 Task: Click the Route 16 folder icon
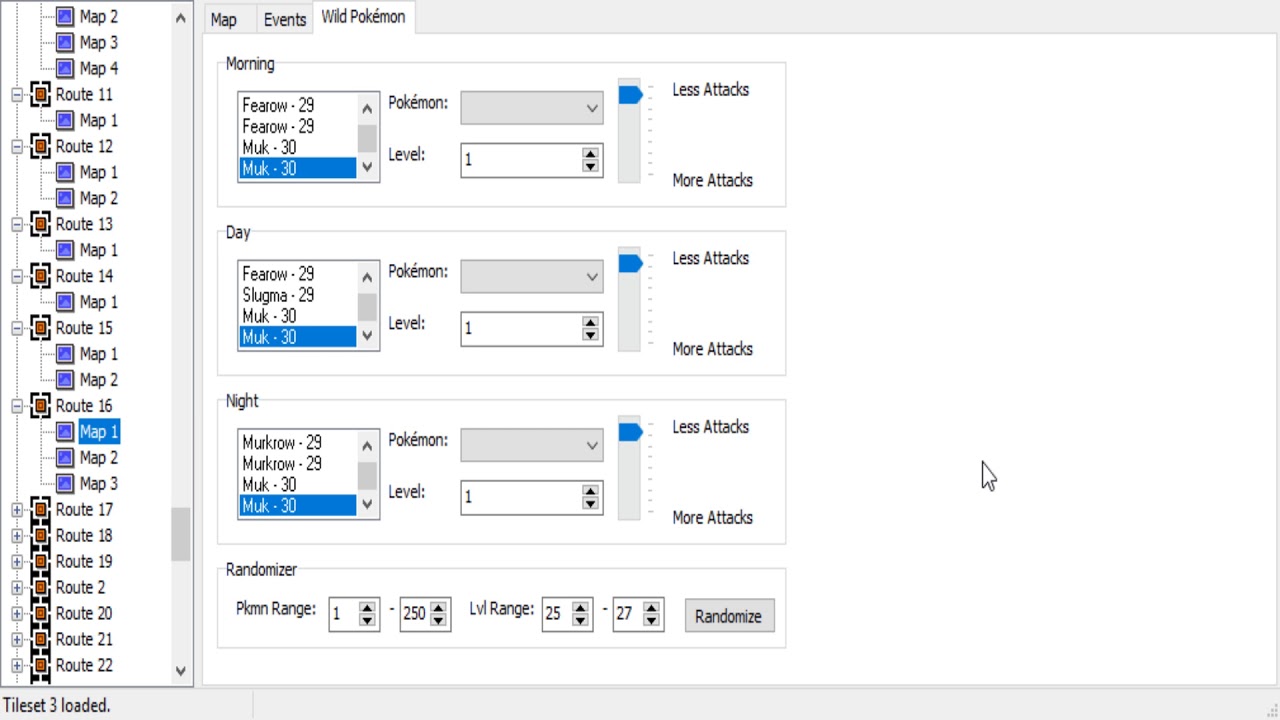(x=41, y=406)
